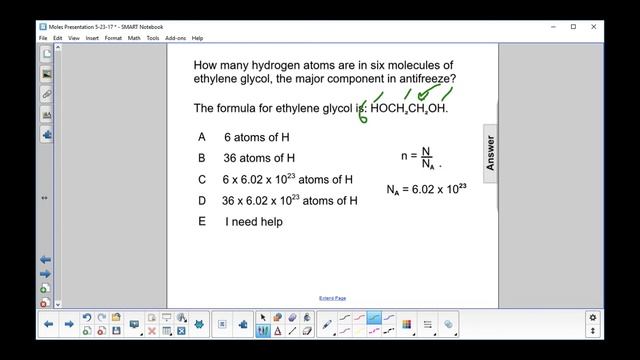The width and height of the screenshot is (640, 360).
Task: Open the Add-ons puzzle side tab
Action: 47,134
